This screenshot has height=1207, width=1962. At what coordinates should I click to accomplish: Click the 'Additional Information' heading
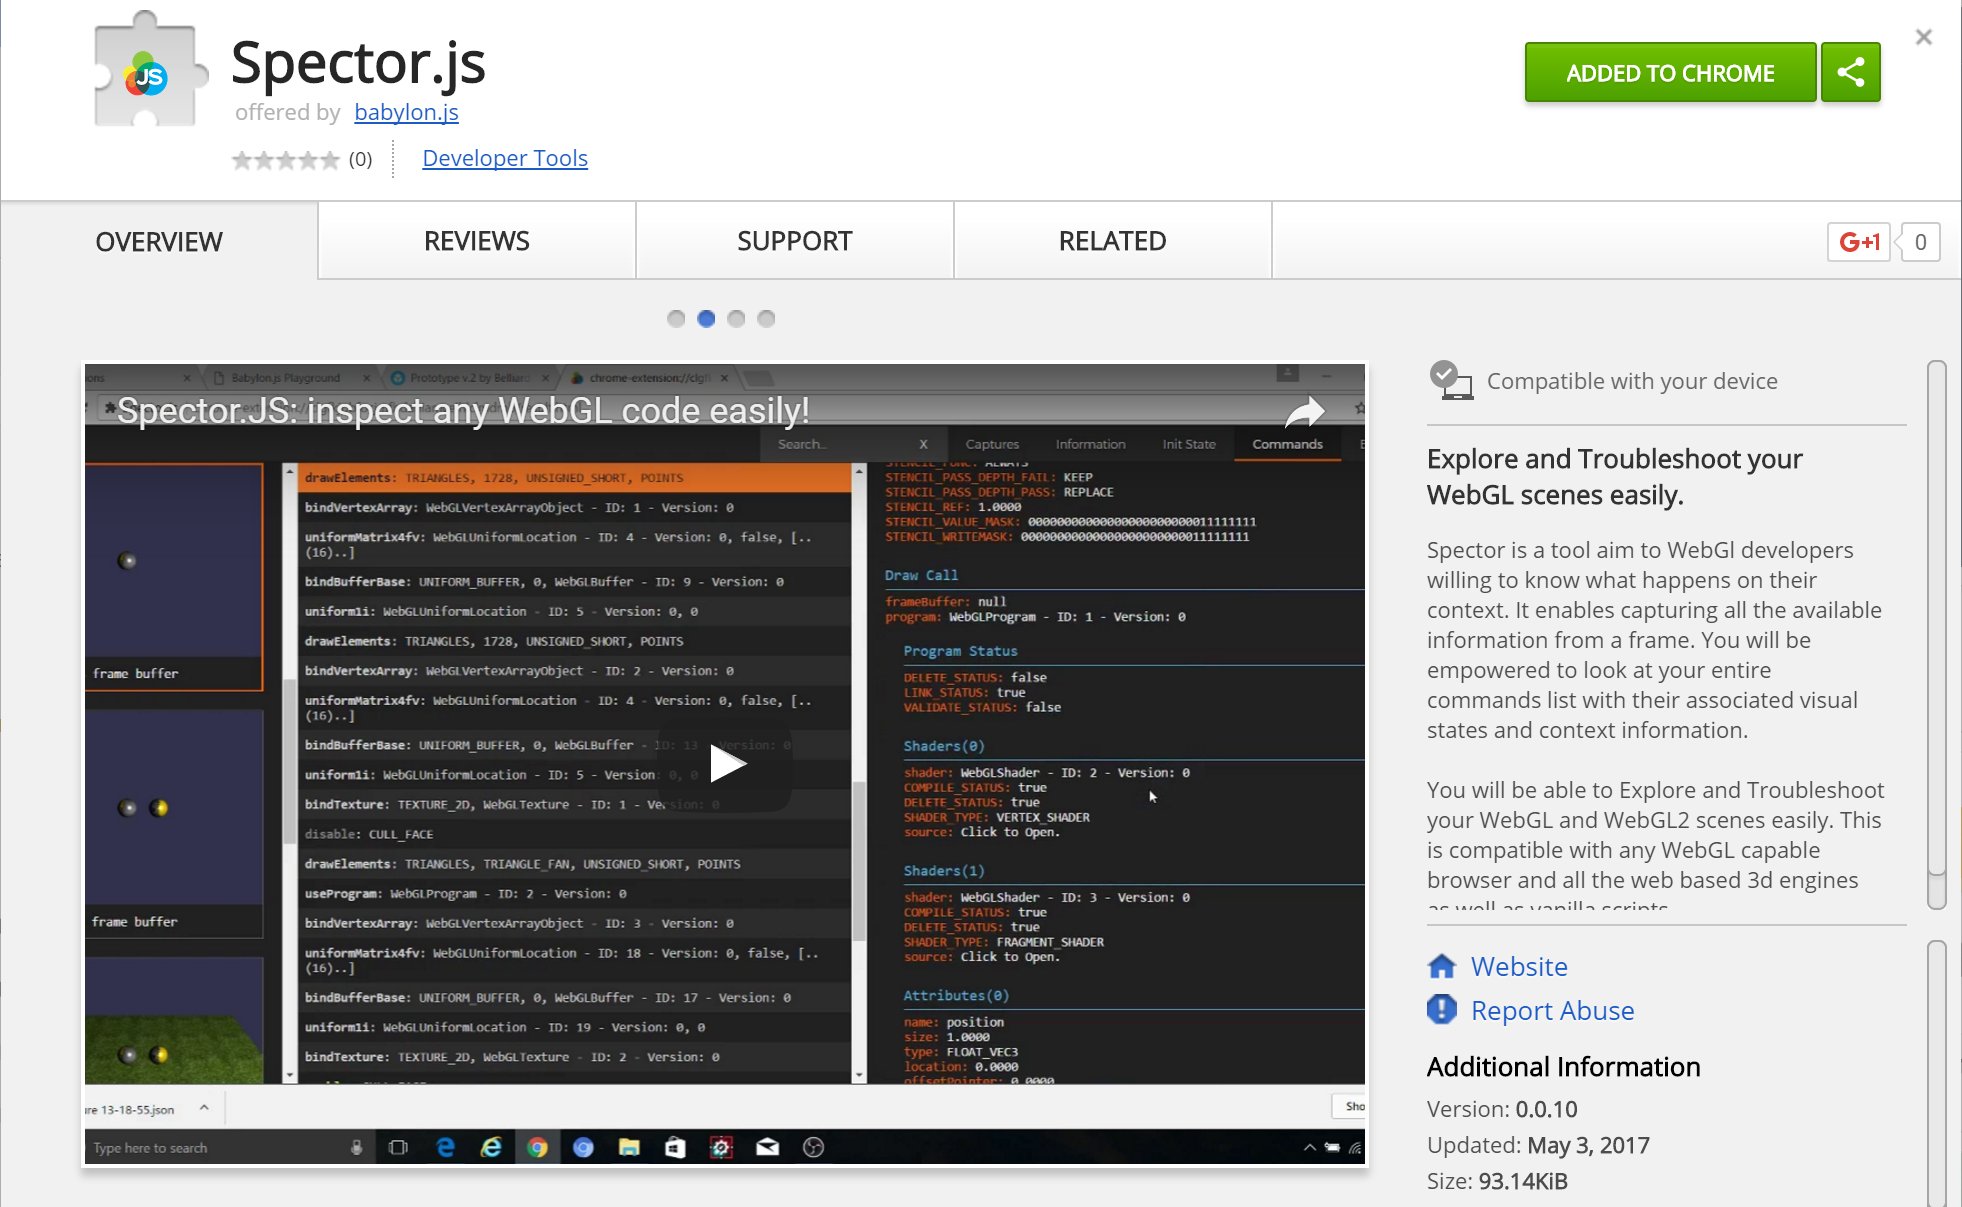coord(1563,1067)
